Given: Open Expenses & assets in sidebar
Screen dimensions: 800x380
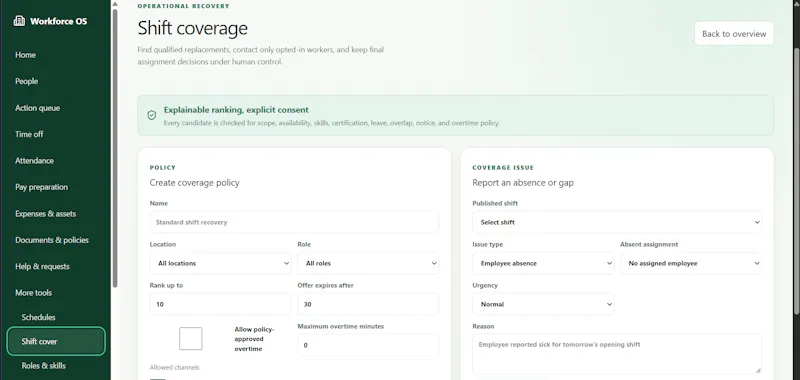Looking at the screenshot, I should [x=45, y=214].
